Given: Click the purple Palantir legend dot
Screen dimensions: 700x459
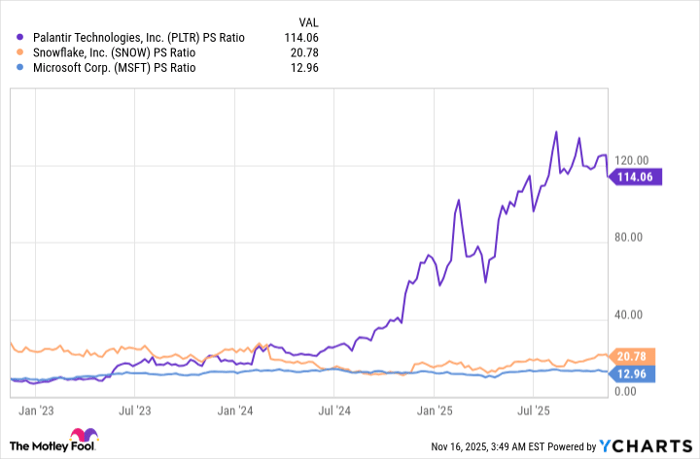Looking at the screenshot, I should coord(20,38).
